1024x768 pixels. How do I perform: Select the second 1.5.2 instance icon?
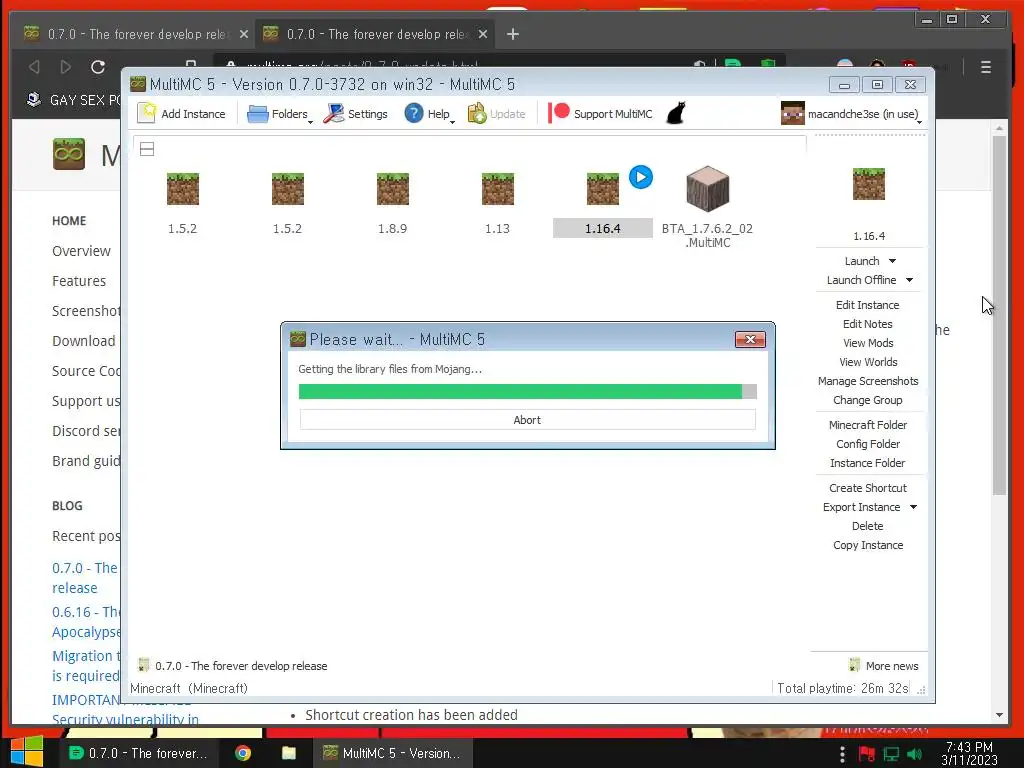[x=287, y=189]
